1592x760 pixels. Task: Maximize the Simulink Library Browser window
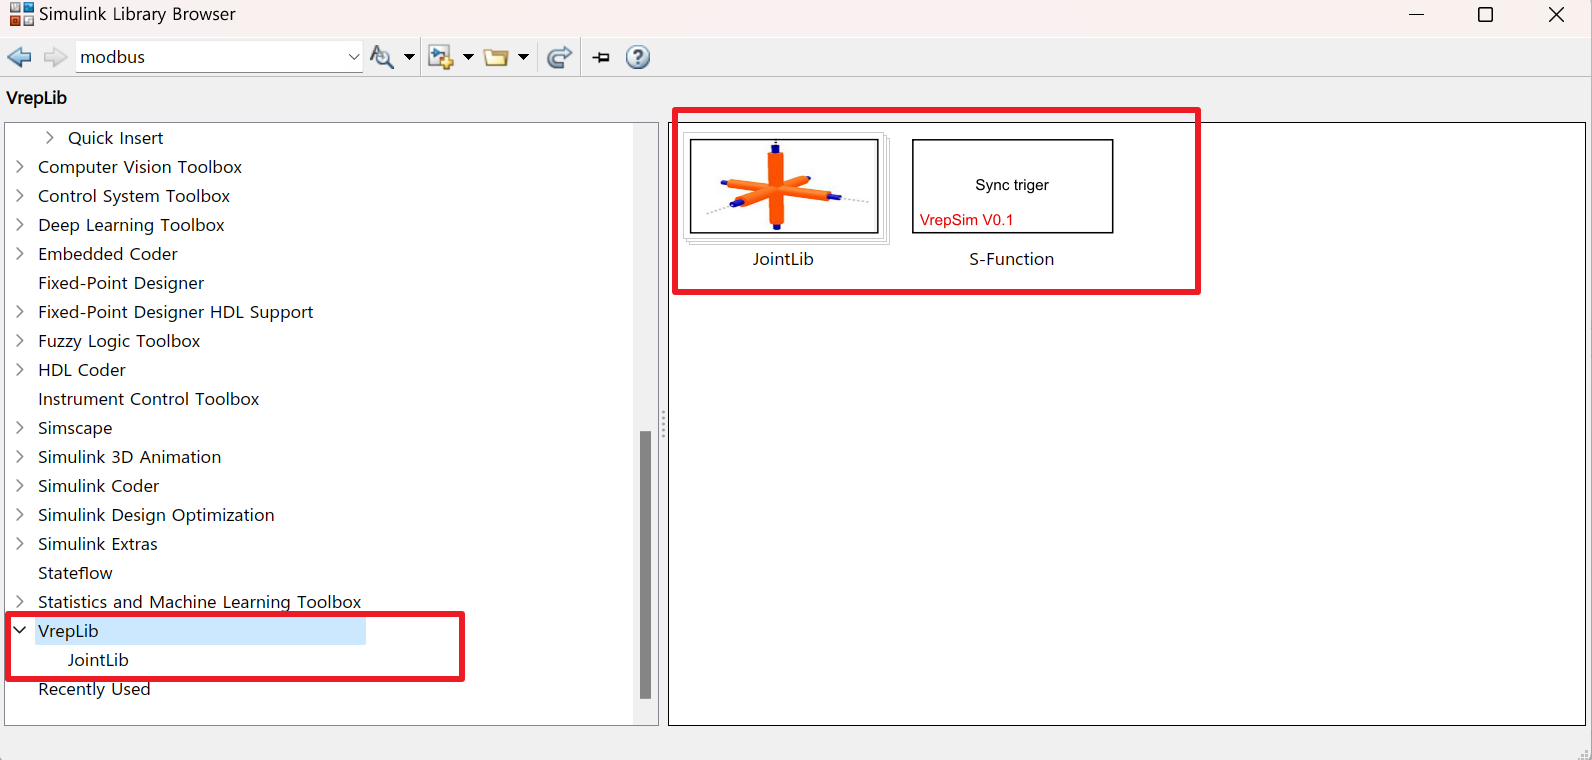tap(1485, 14)
